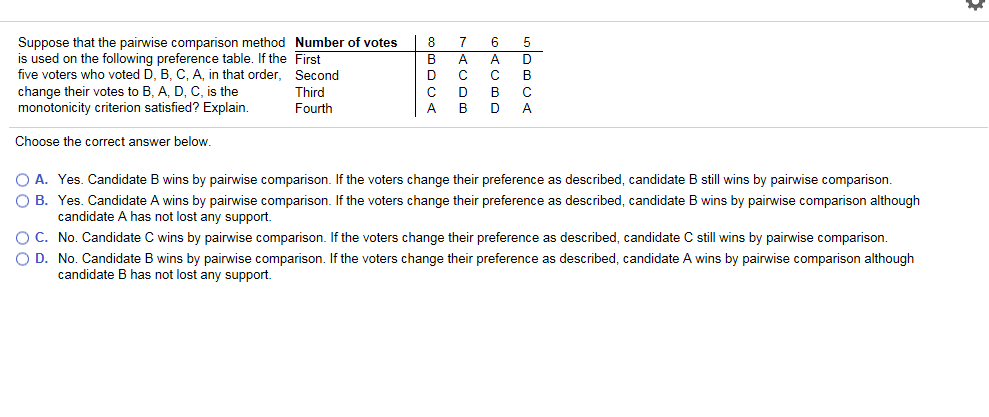Viewport: 989px width, 417px height.
Task: Click the 7 votes column header
Action: (x=463, y=42)
